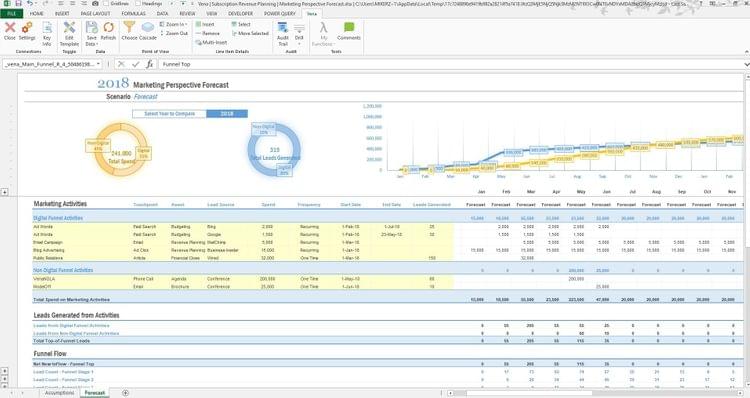Toggle the Headings checkbox

[138, 3]
